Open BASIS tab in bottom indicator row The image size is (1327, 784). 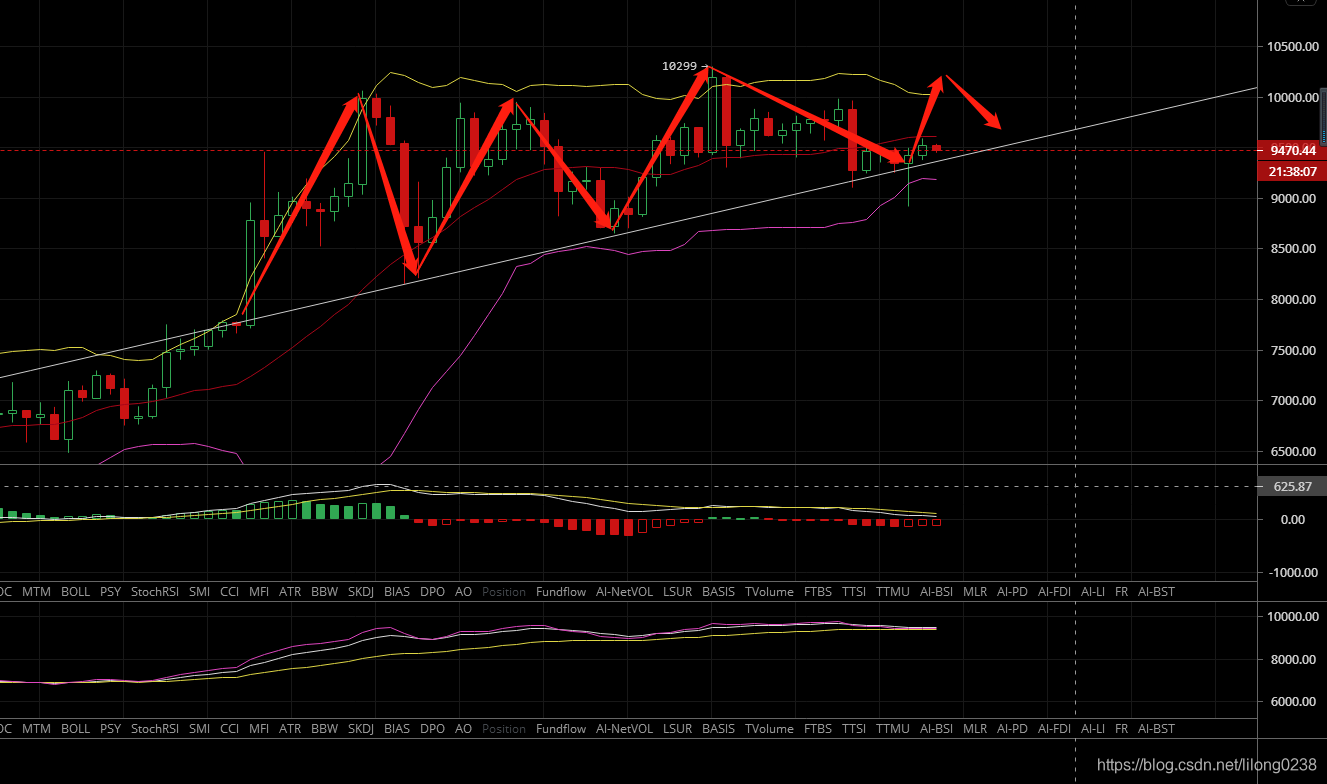pyautogui.click(x=718, y=729)
